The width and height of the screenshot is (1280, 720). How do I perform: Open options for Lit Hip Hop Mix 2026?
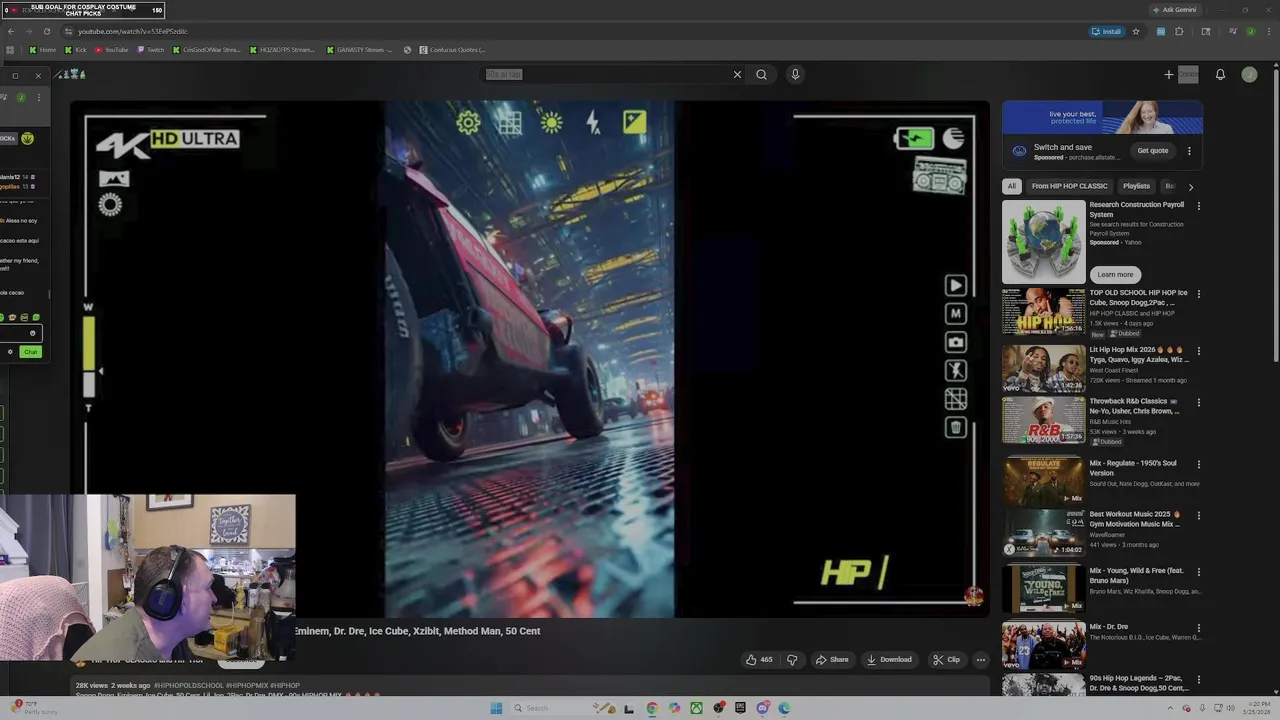1198,351
